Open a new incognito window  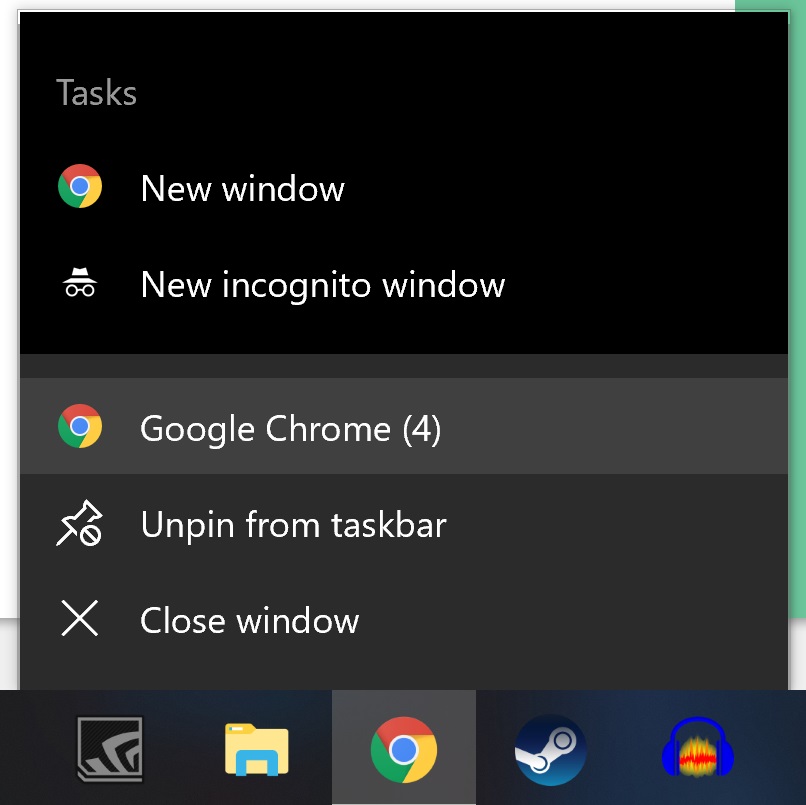coord(322,284)
